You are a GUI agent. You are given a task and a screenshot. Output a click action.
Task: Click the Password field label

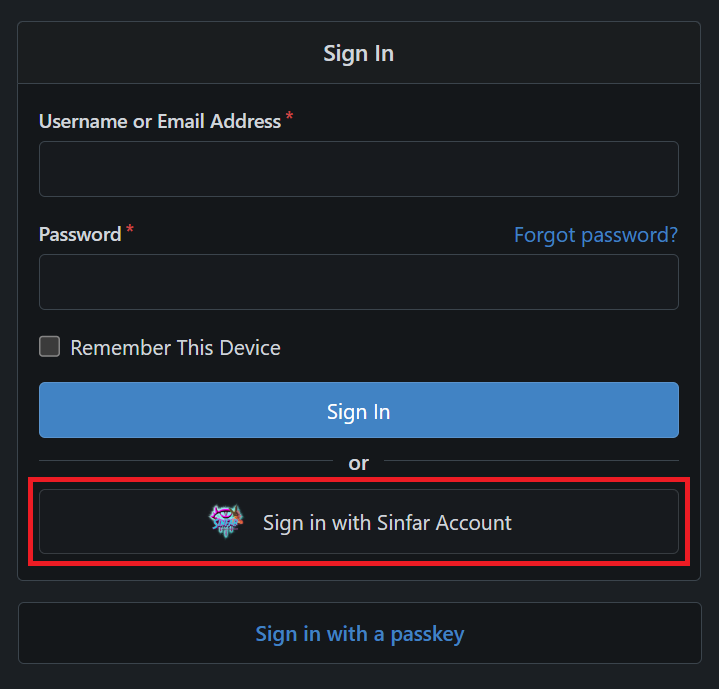click(x=80, y=235)
